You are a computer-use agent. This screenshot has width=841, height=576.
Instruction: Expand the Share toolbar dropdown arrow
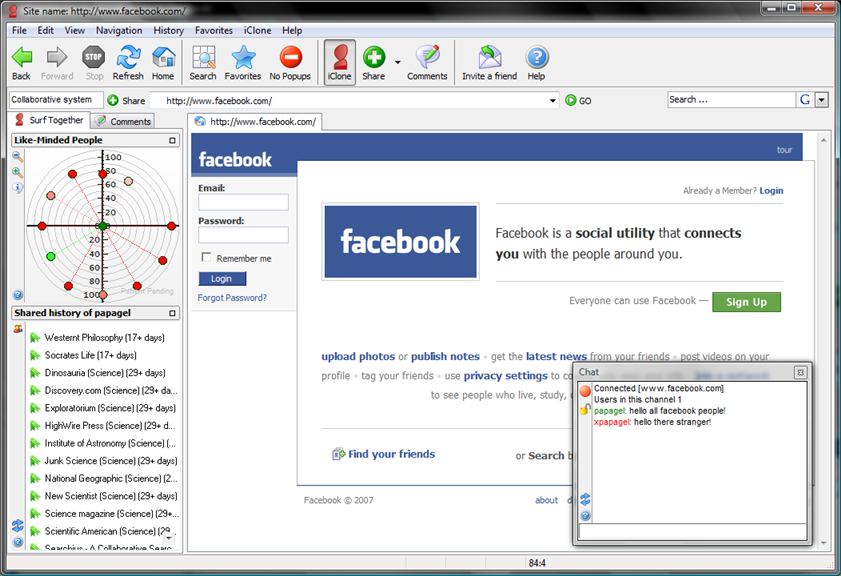(397, 63)
